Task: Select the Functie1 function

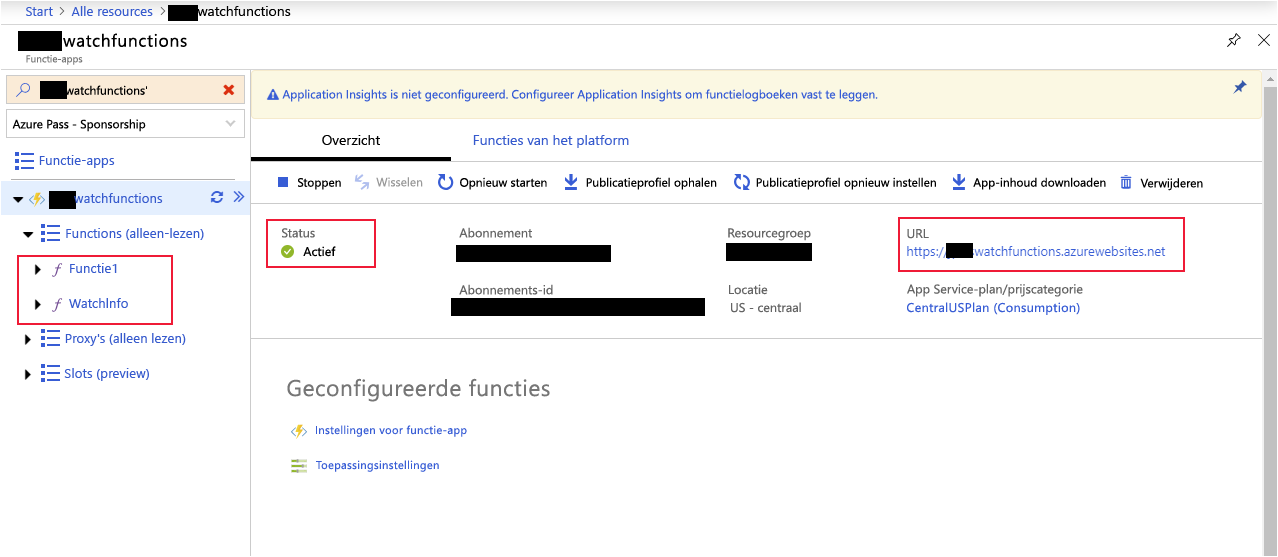Action: coord(94,269)
